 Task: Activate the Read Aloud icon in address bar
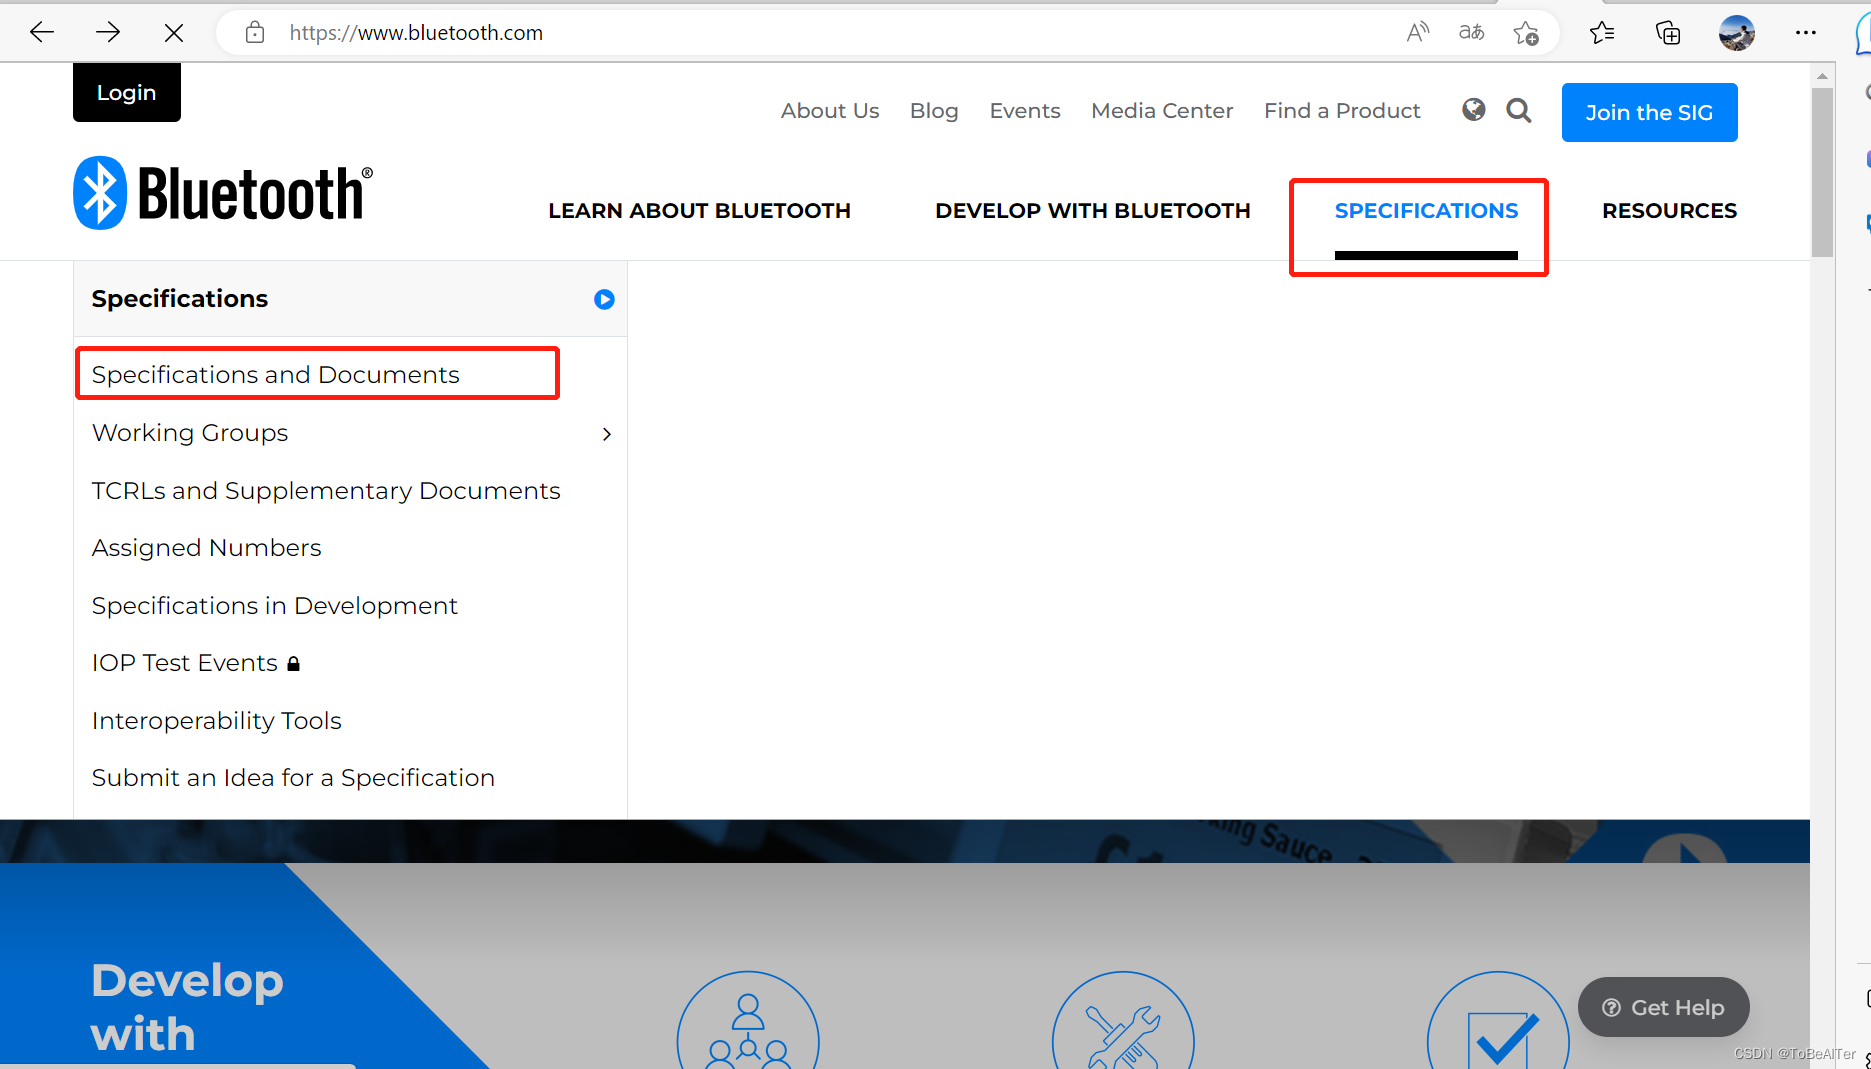tap(1417, 33)
